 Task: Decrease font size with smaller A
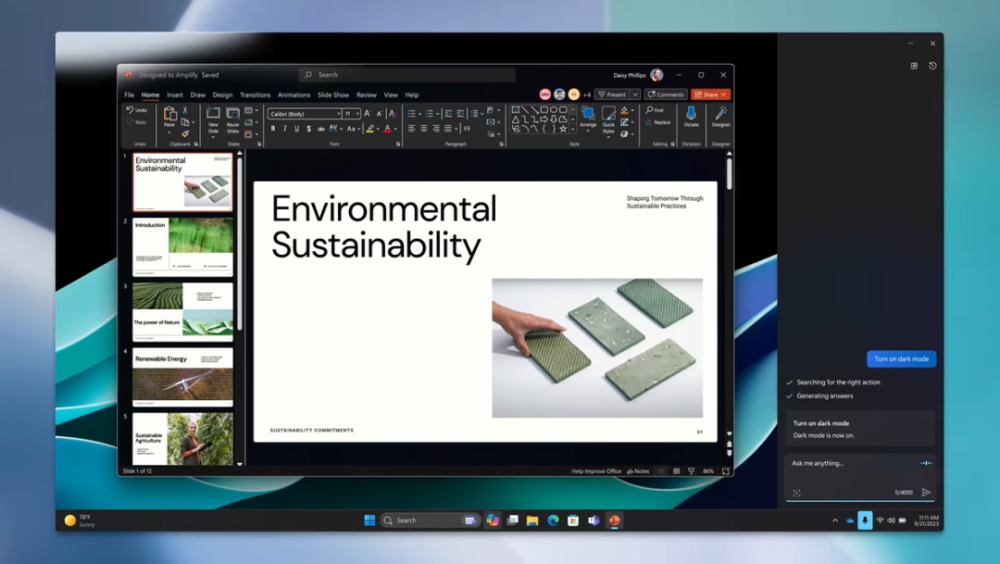(379, 114)
